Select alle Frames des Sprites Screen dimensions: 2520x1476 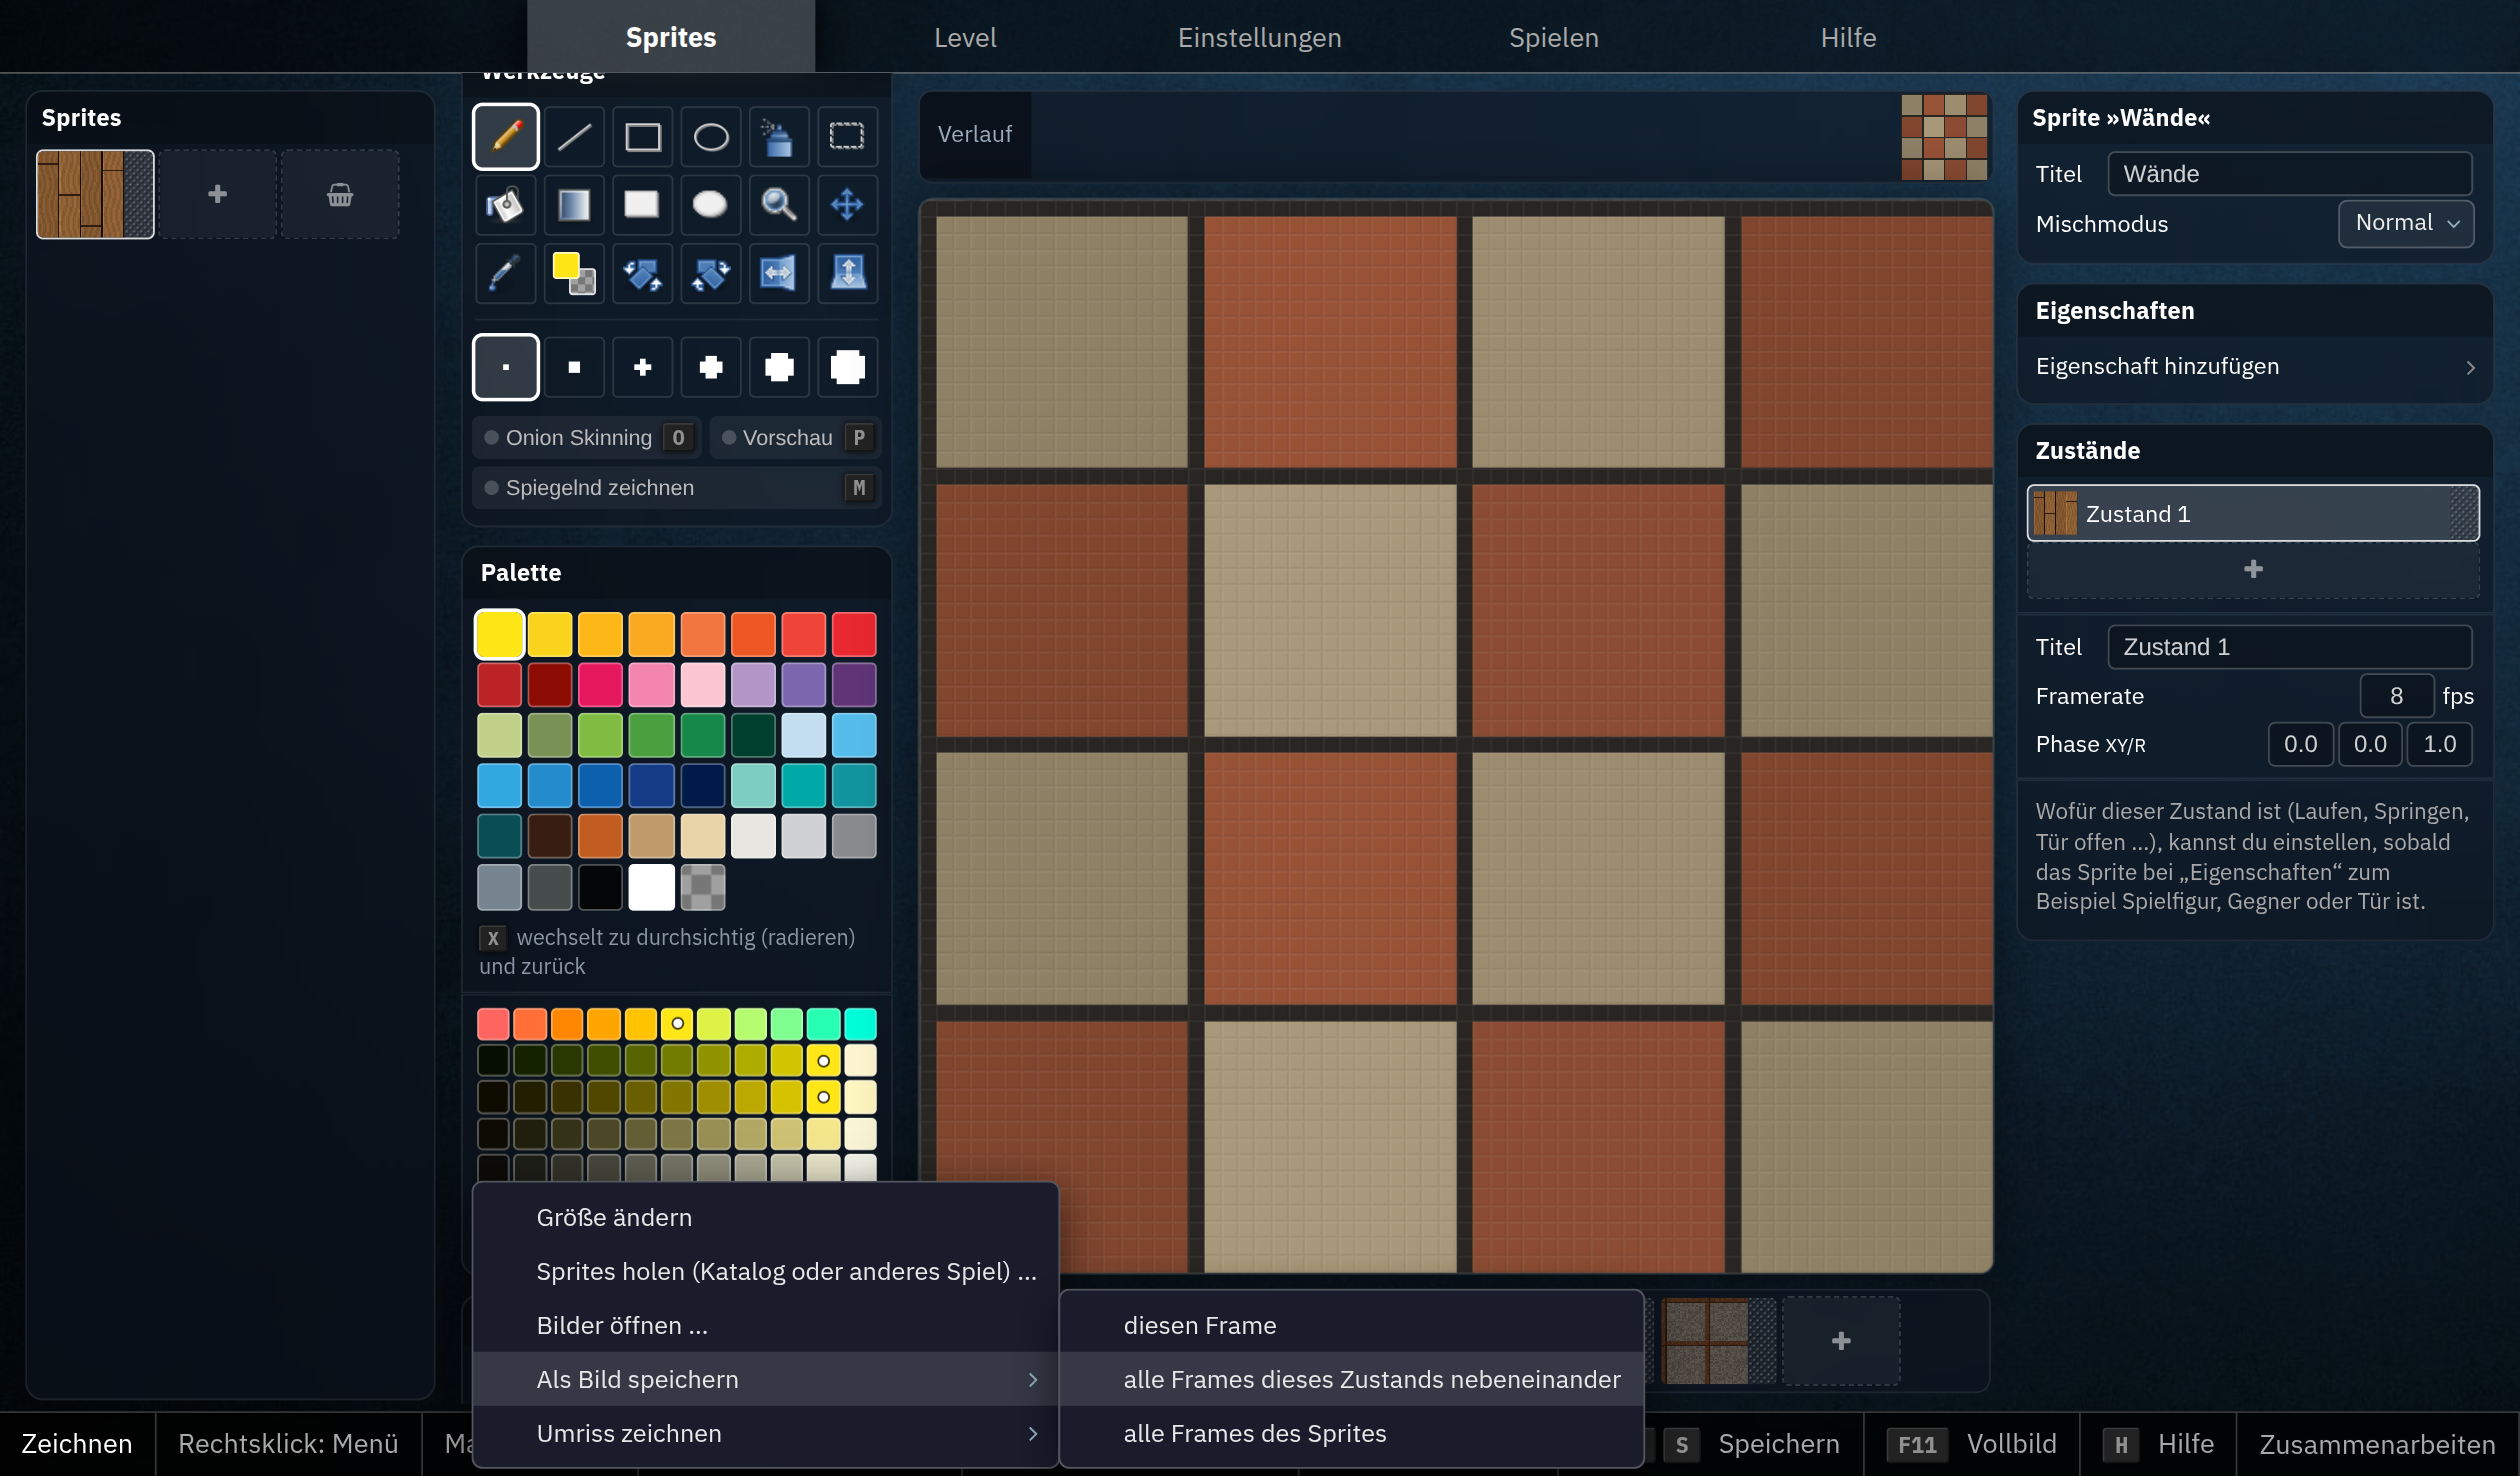(x=1352, y=1433)
